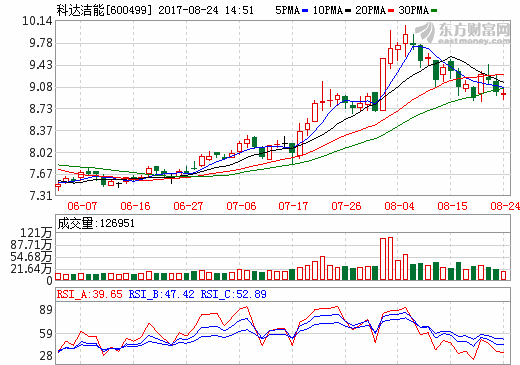Click the RSI axis label 28
This screenshot has height=365, width=520.
pos(46,356)
